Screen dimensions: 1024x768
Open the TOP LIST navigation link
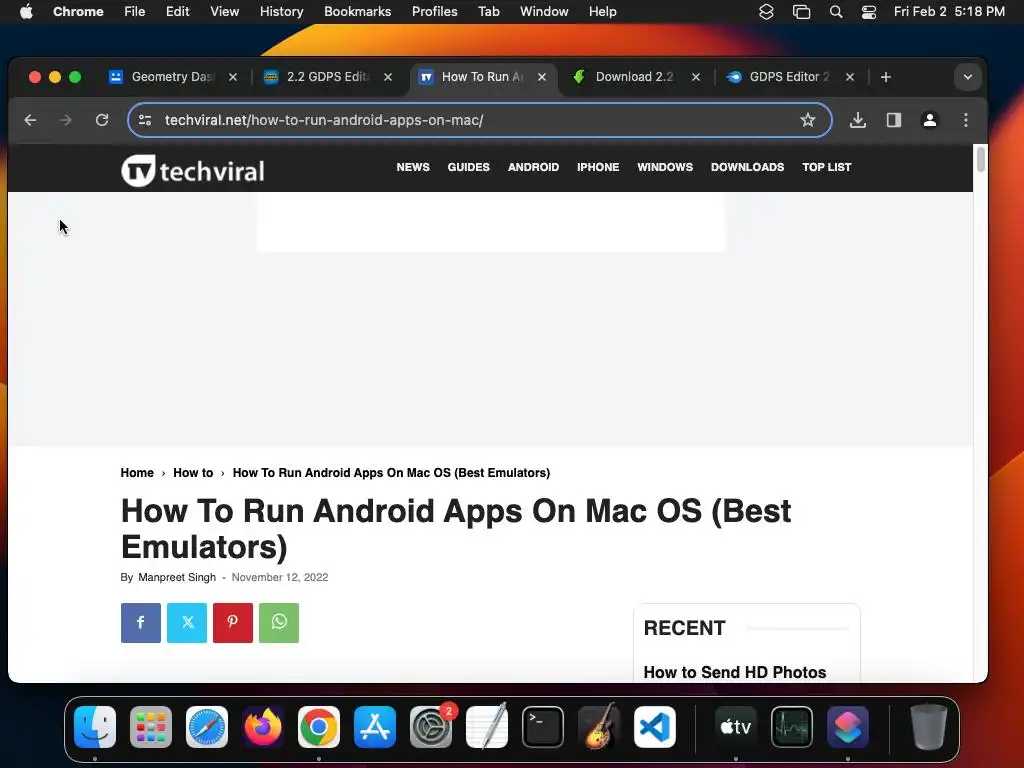(826, 167)
